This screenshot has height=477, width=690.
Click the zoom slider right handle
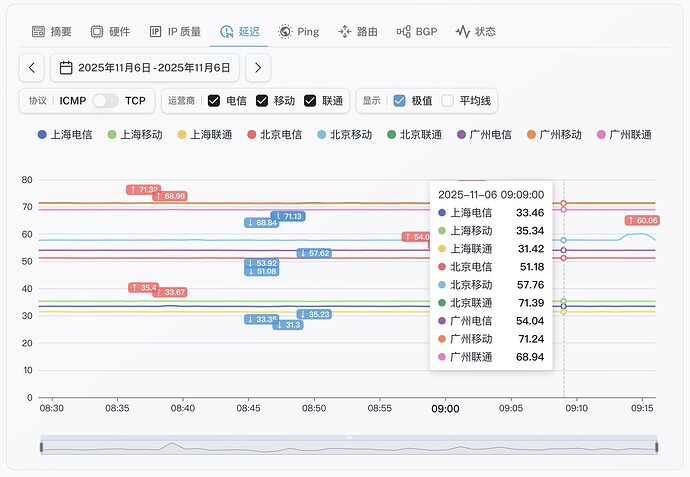click(x=657, y=447)
